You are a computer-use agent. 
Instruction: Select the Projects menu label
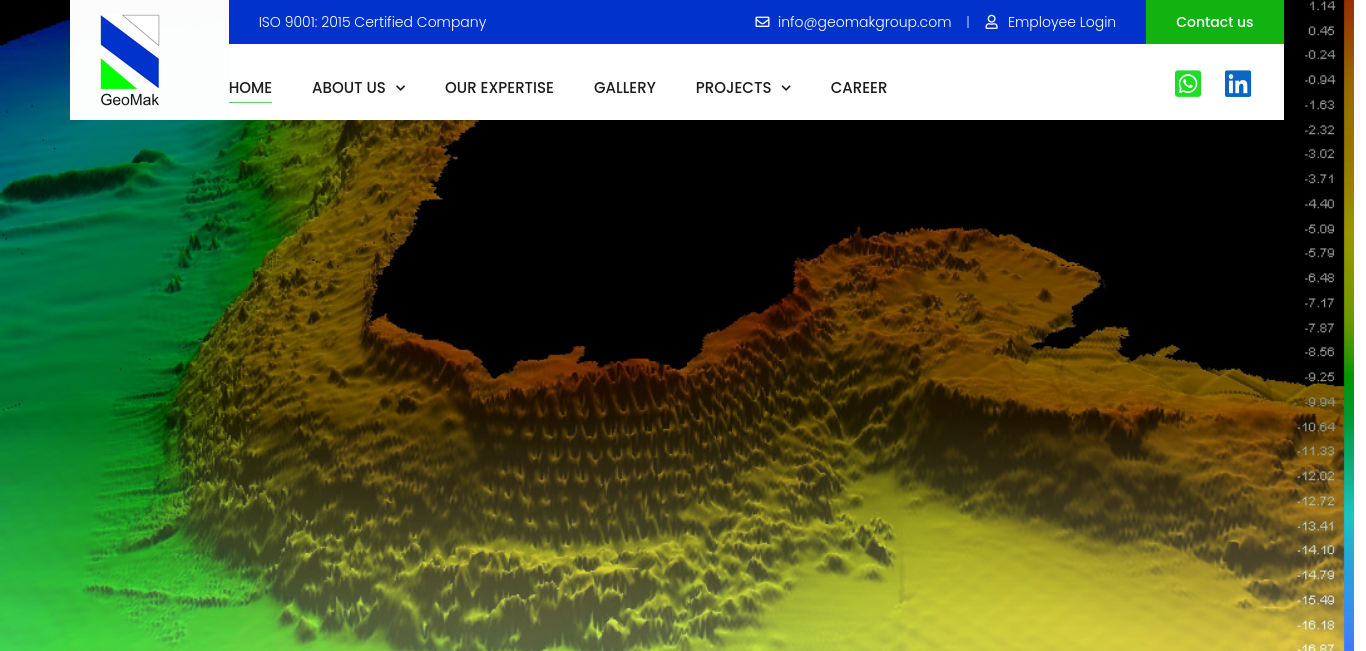tap(733, 88)
